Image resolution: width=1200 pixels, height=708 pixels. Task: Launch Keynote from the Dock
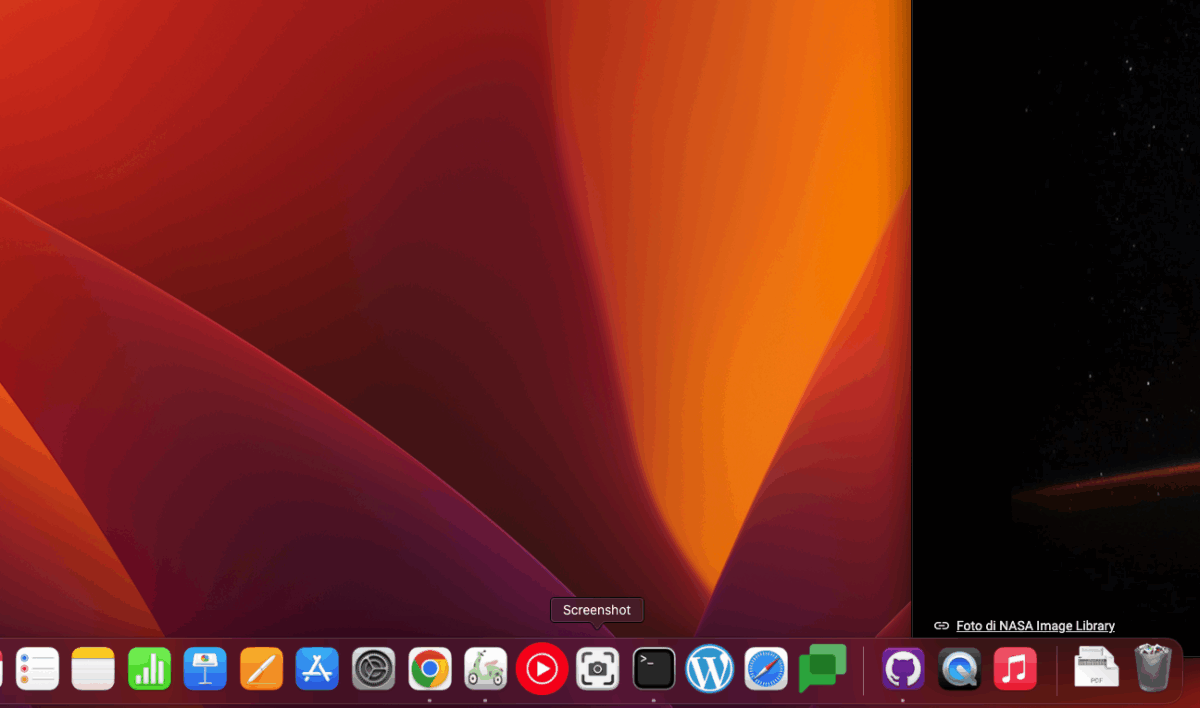(x=205, y=669)
